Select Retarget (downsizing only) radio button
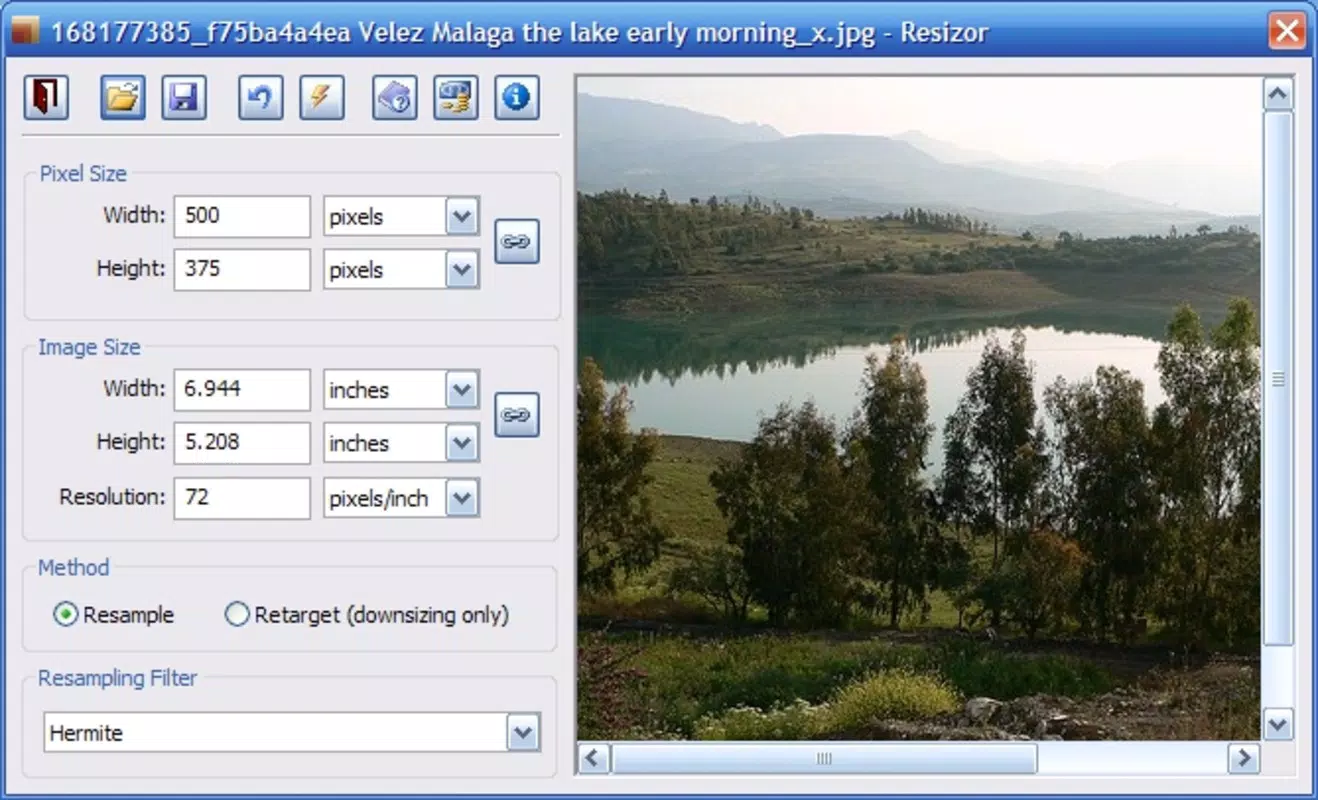 click(237, 615)
